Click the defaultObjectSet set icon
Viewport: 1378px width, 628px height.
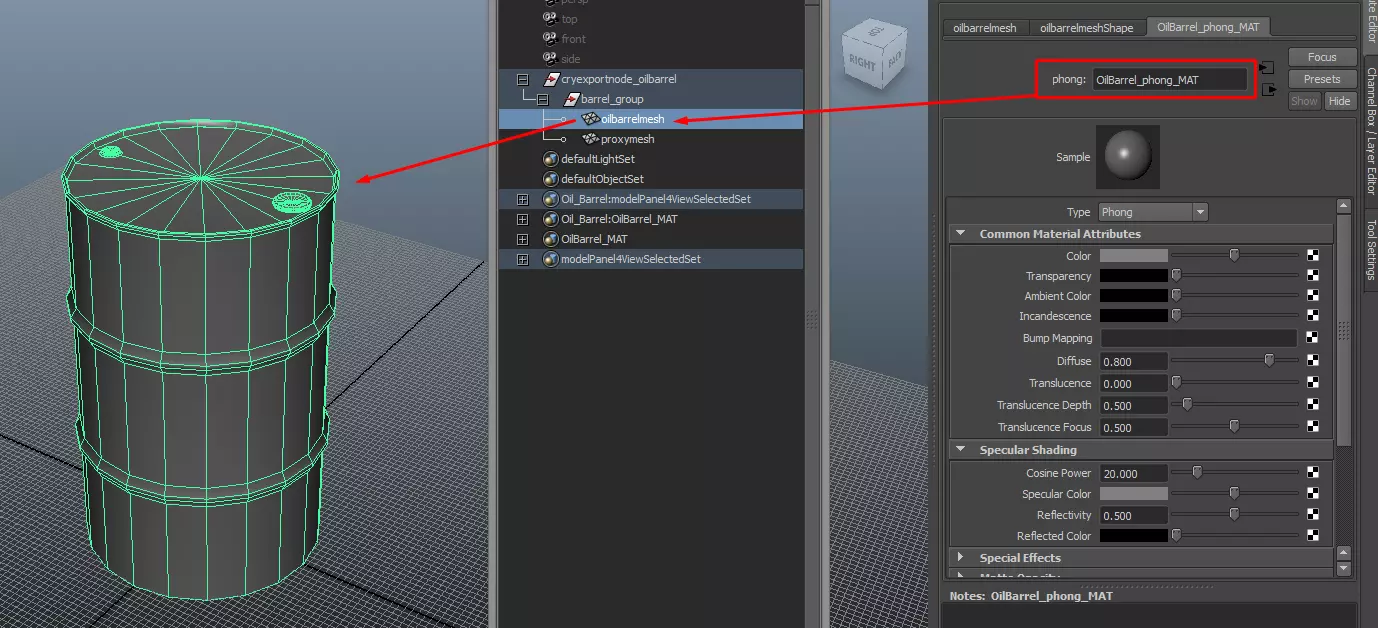550,179
